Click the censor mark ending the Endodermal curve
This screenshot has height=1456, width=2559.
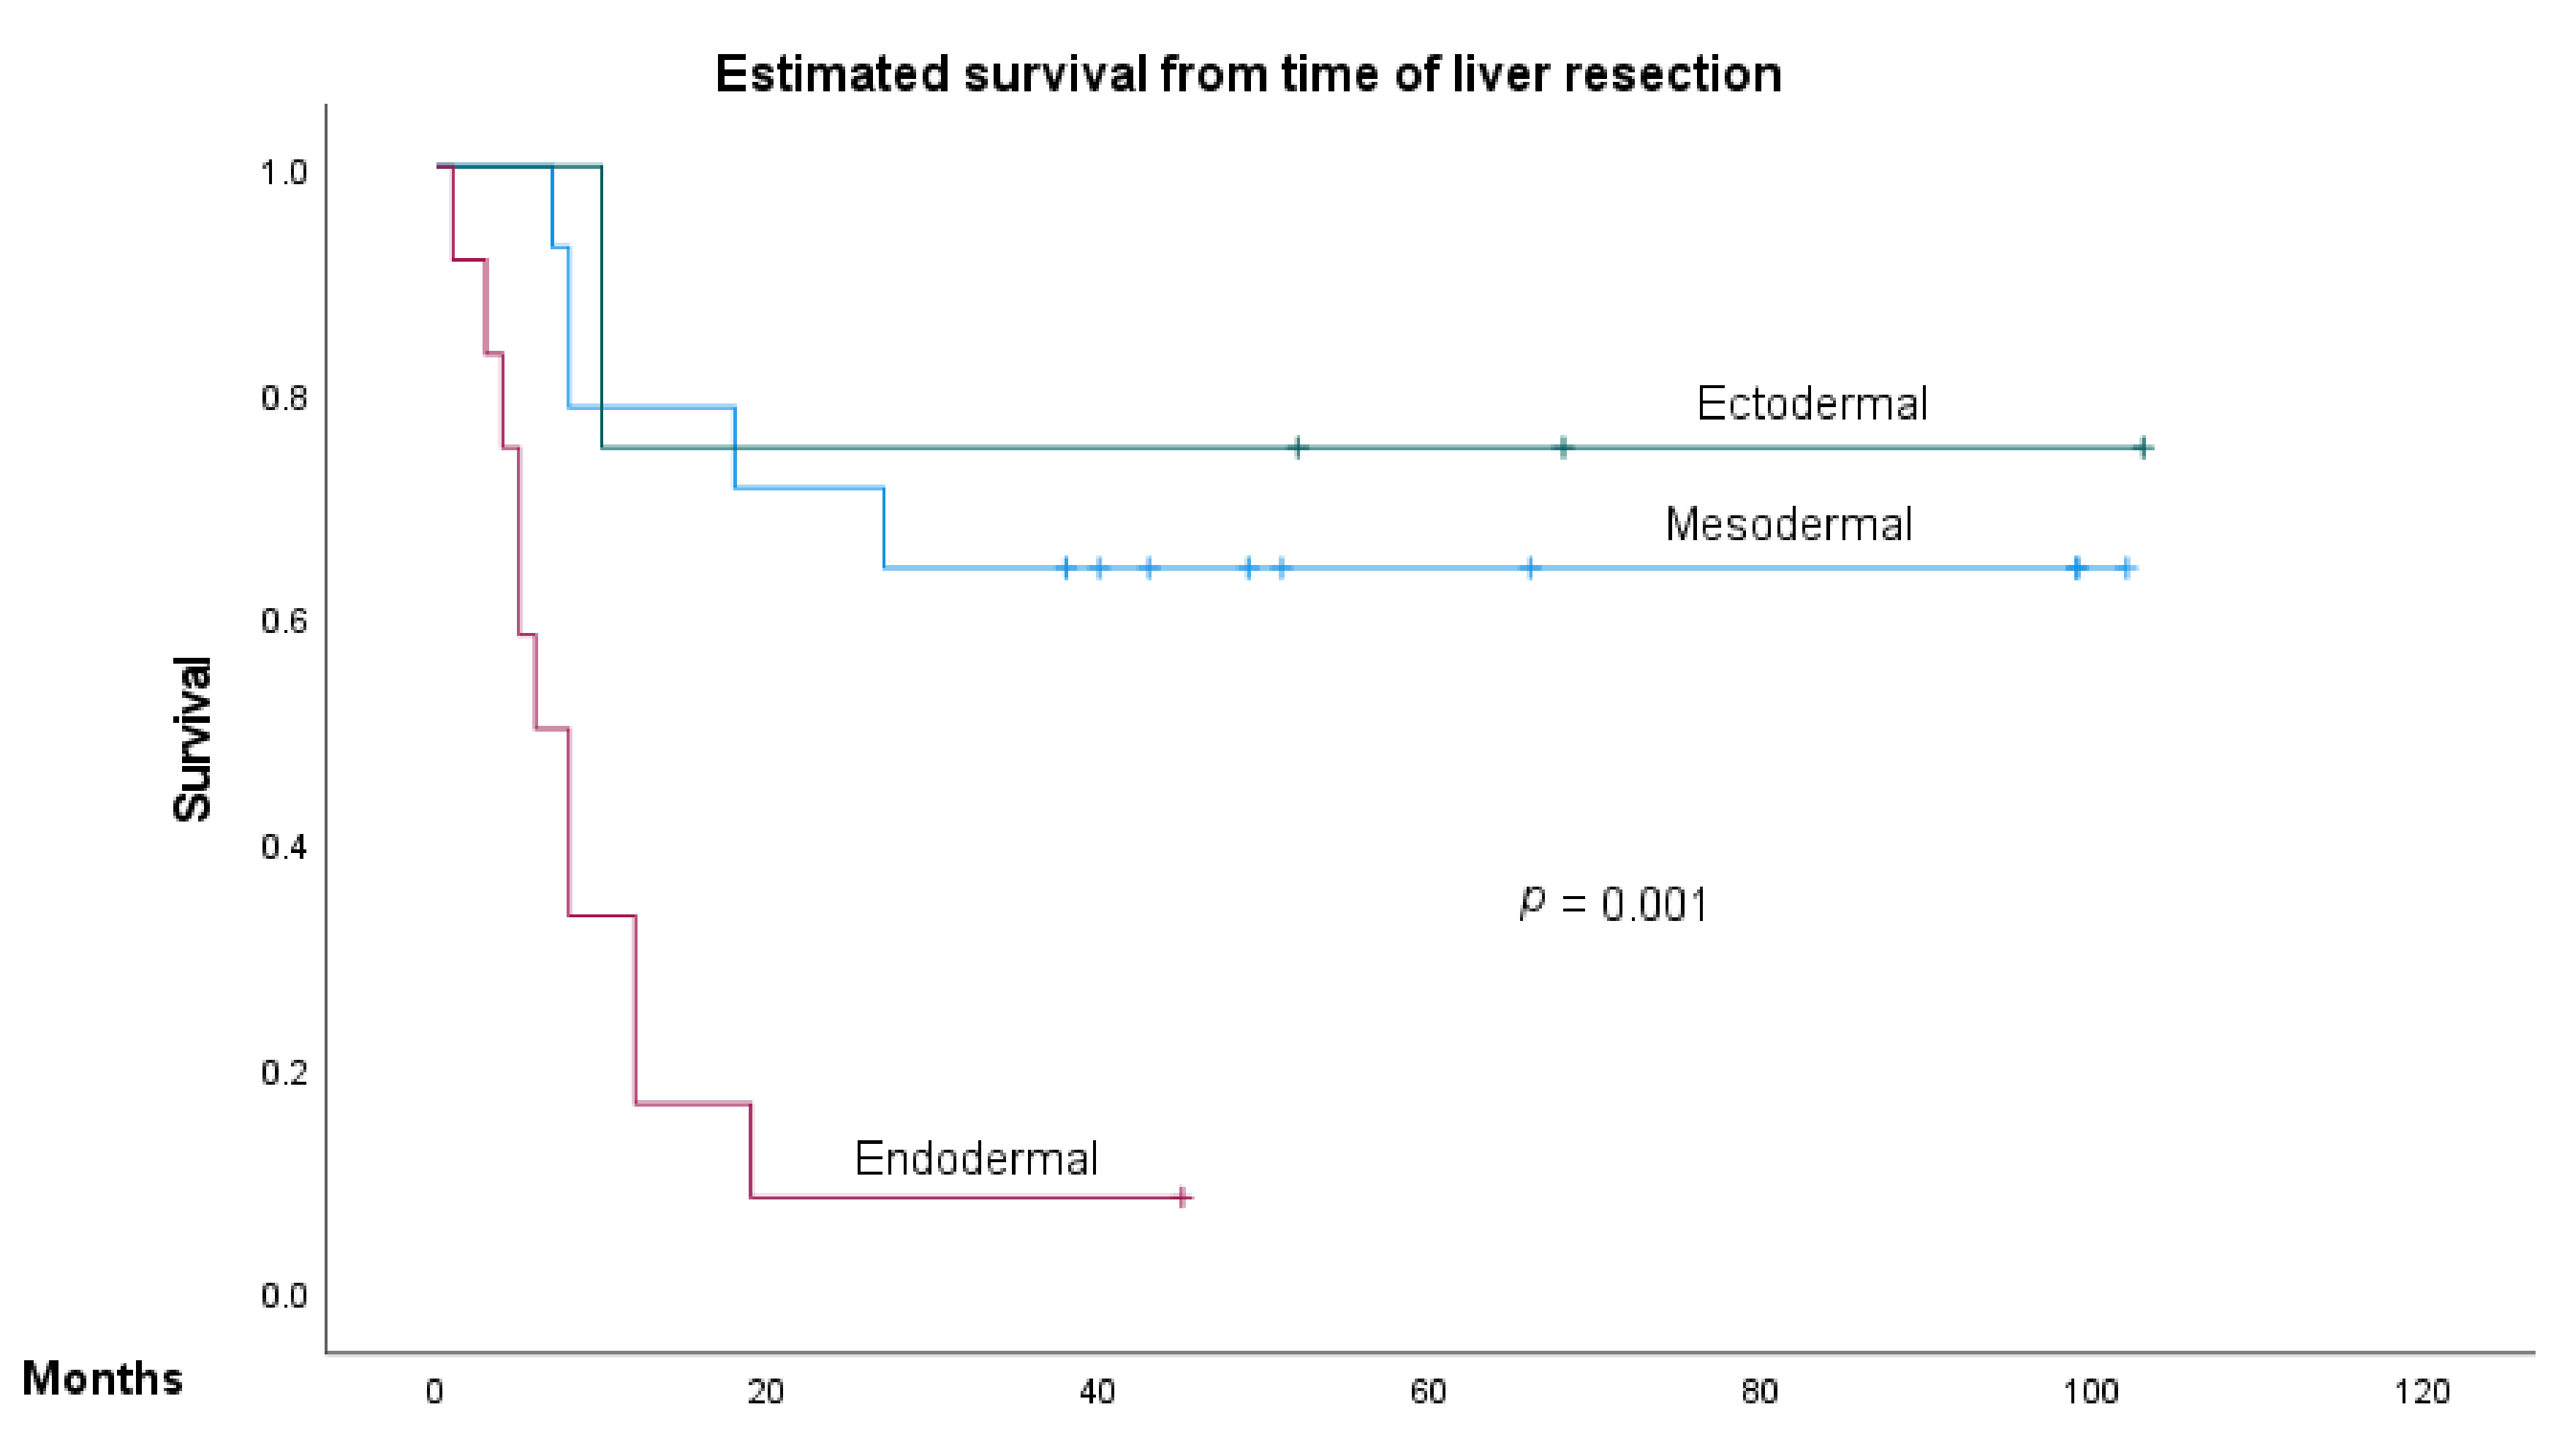[1182, 1197]
